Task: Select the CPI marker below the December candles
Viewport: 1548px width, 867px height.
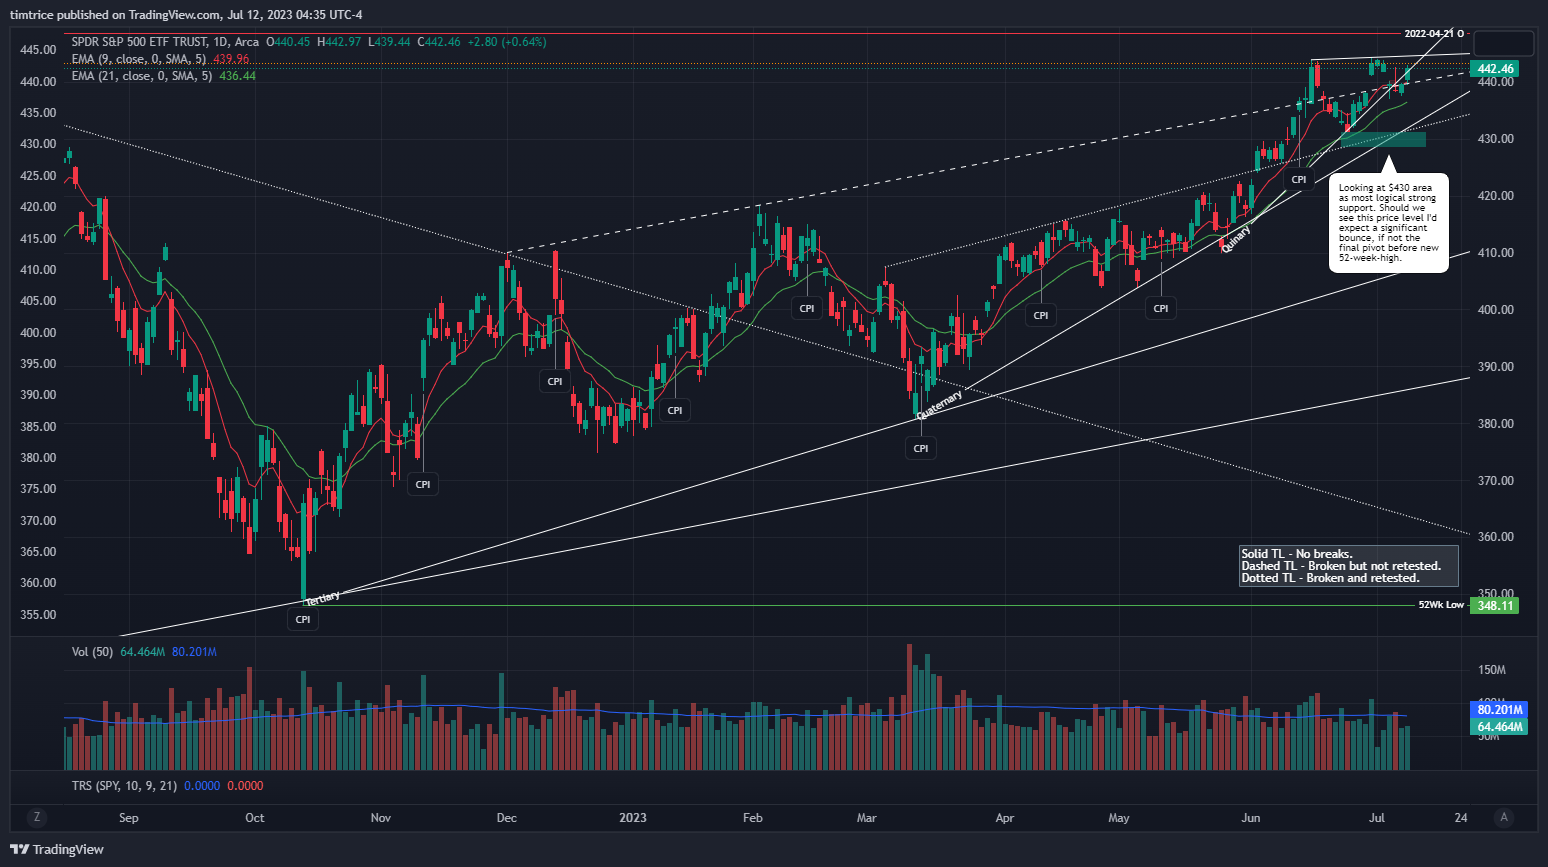Action: (x=555, y=381)
